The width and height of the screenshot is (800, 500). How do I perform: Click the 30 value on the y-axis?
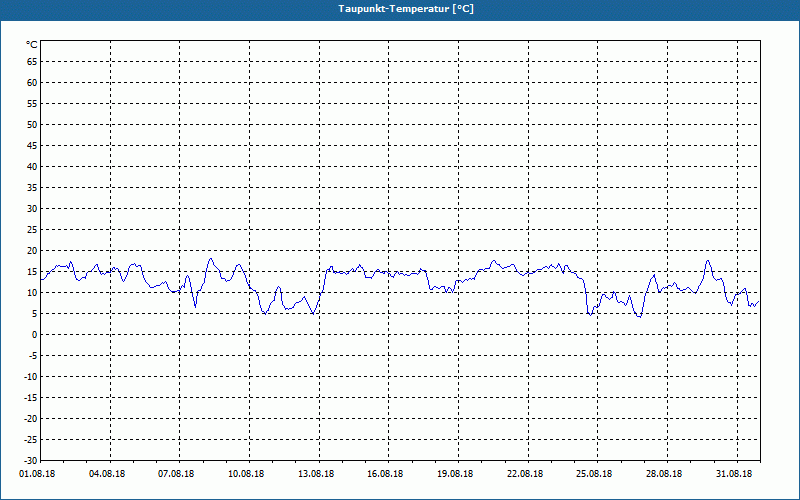click(x=32, y=209)
